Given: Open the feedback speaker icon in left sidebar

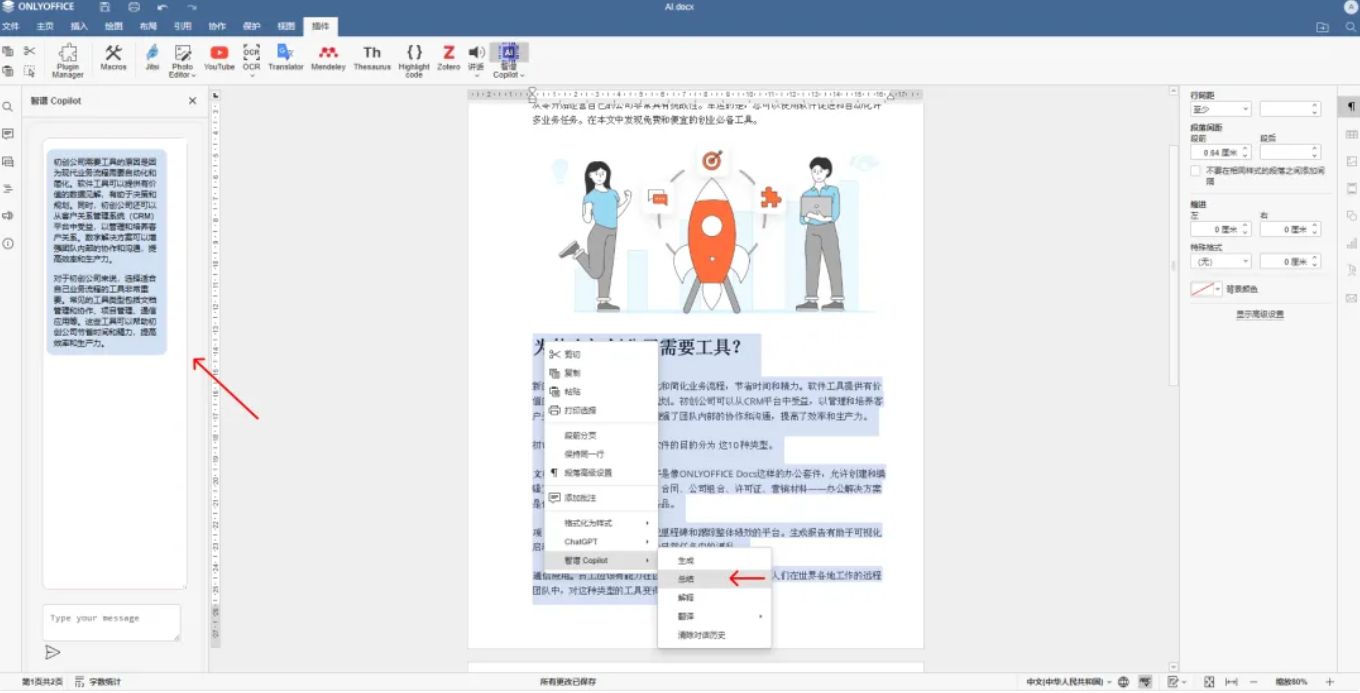Looking at the screenshot, I should [8, 216].
